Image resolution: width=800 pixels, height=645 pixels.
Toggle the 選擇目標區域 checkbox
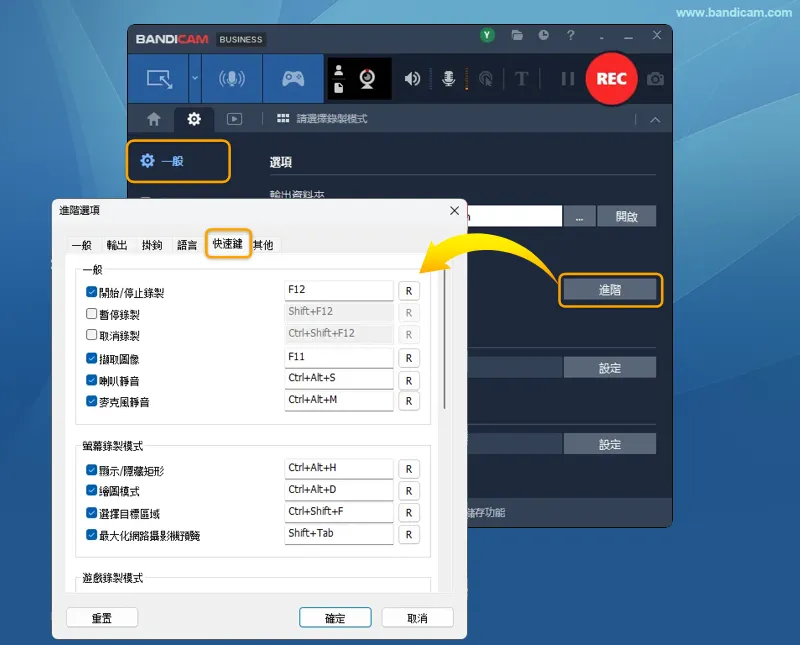click(x=91, y=512)
